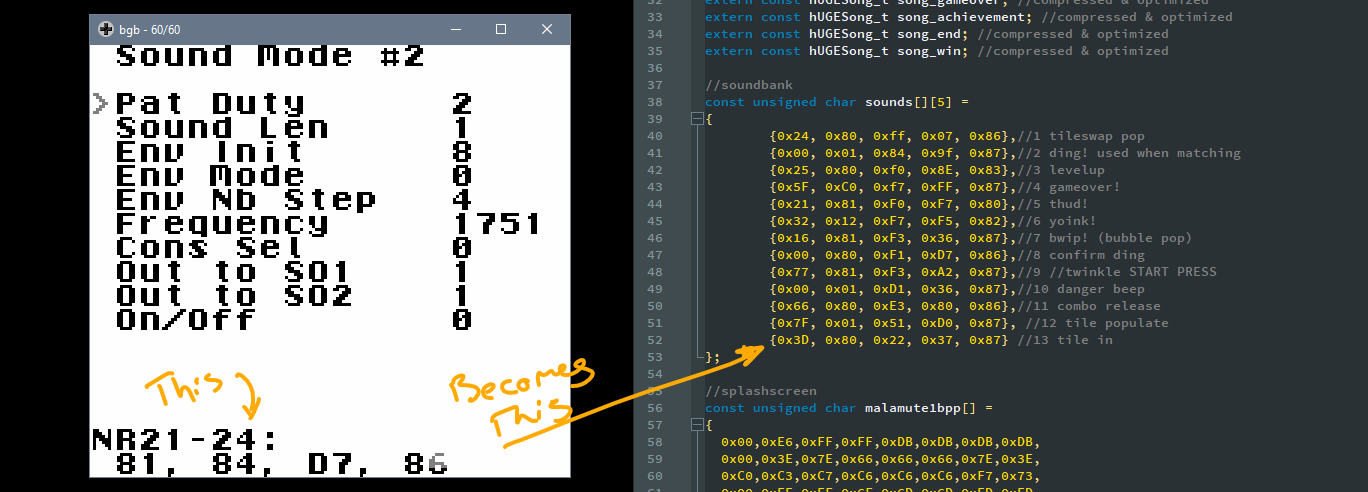
Task: Select the Frequency 1751 row
Action: coord(328,224)
